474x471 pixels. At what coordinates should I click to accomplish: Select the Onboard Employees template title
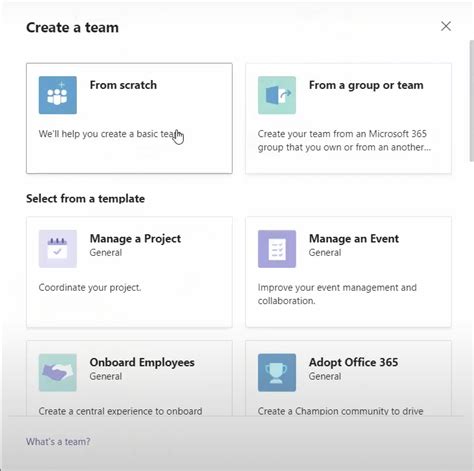[142, 363]
